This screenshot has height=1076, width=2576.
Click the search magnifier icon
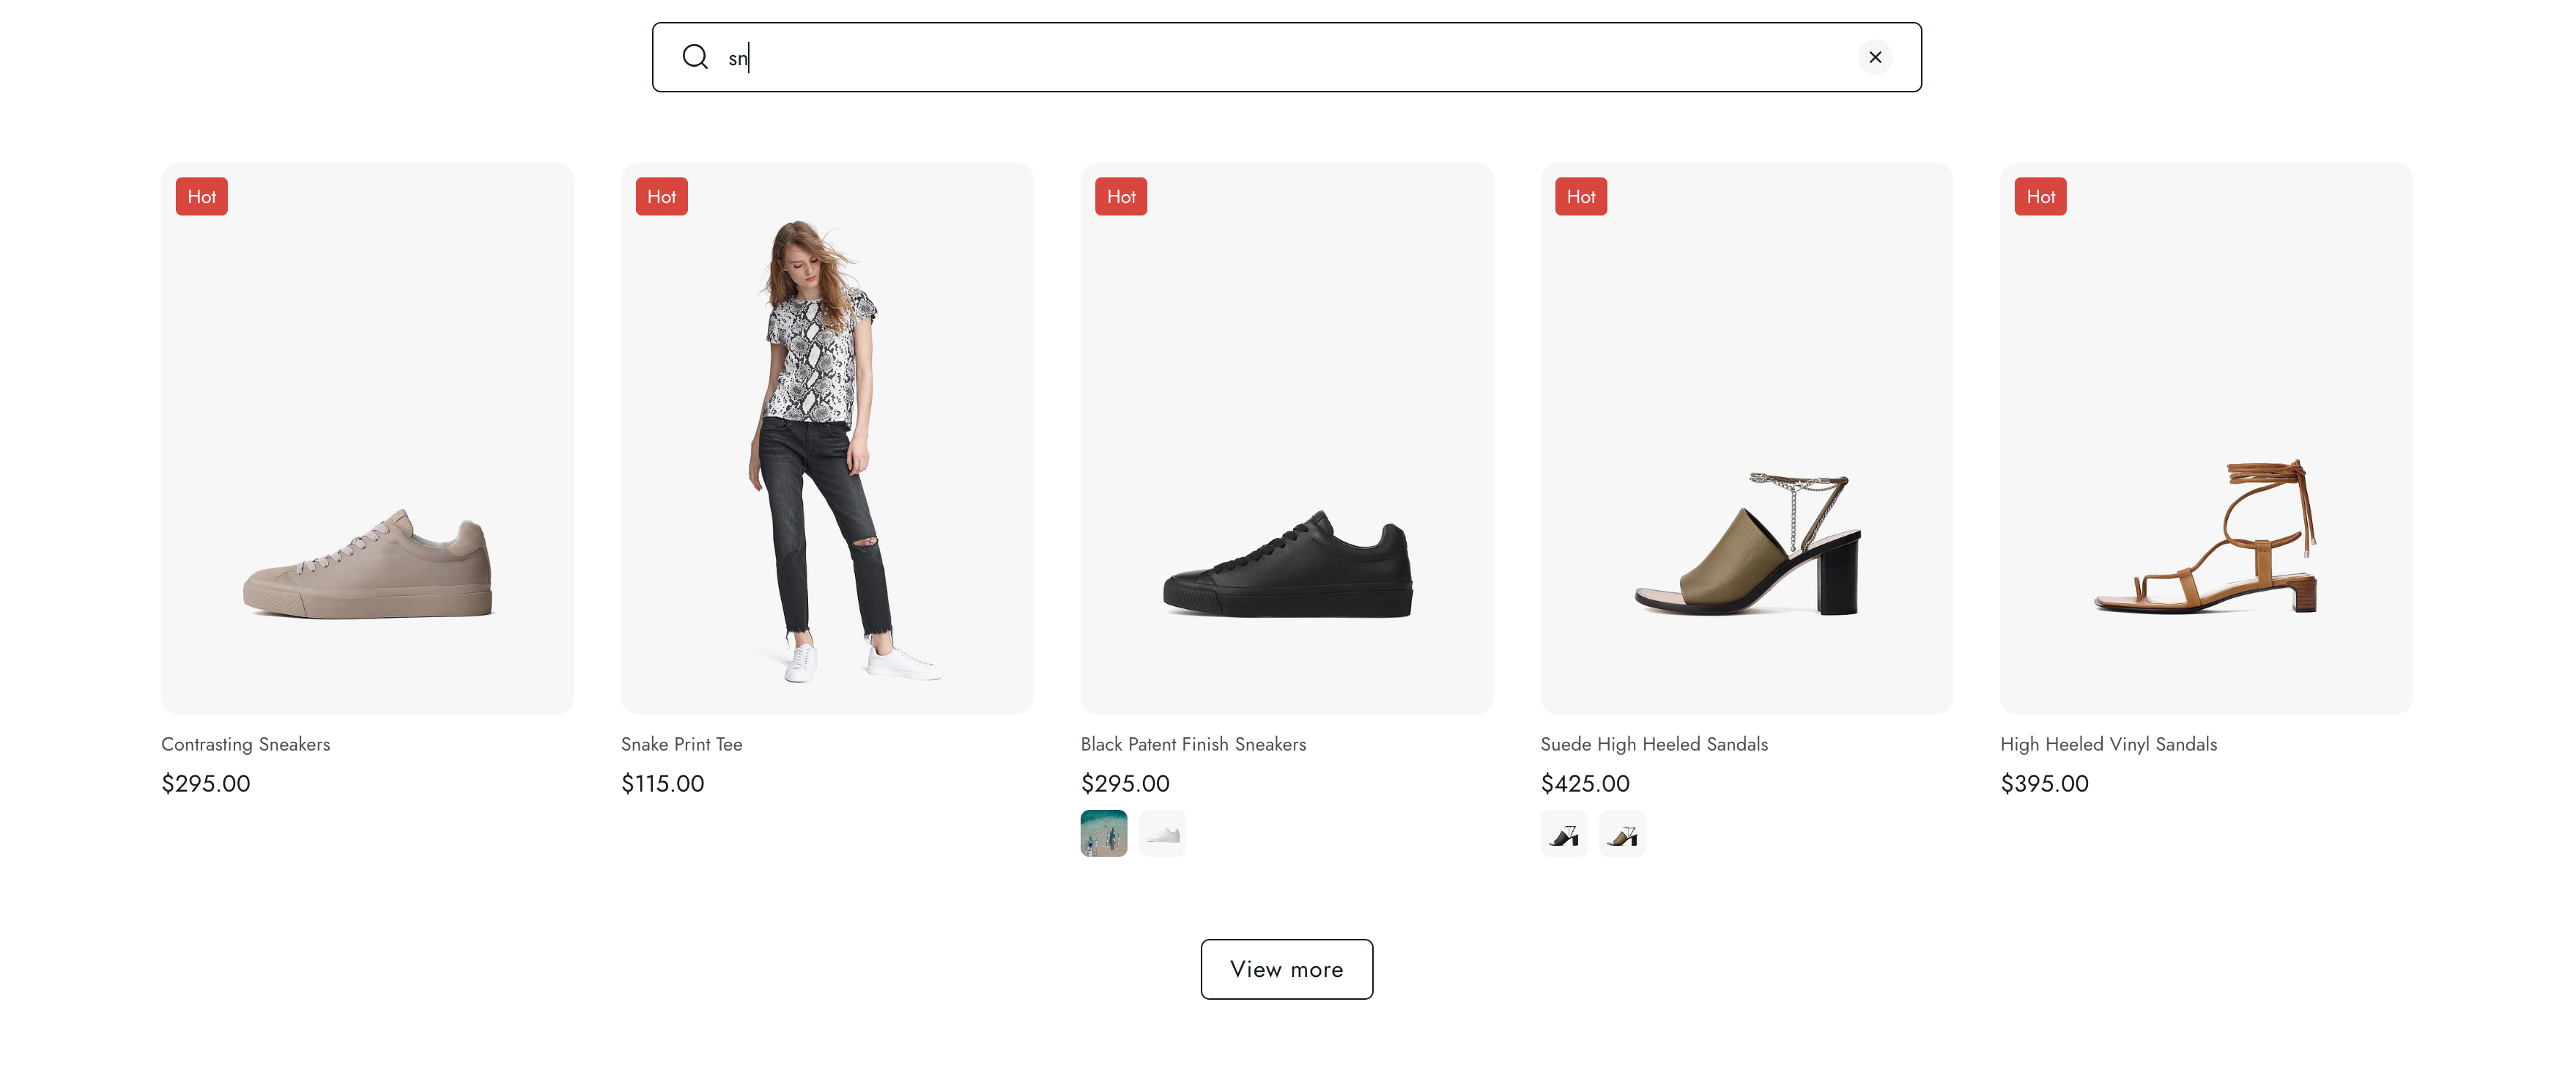(x=695, y=57)
